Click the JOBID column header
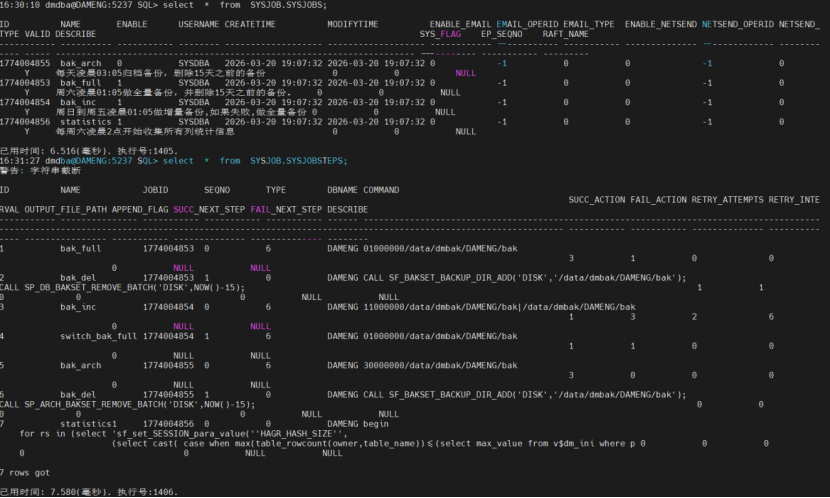Viewport: 830px width, 498px height. point(155,190)
